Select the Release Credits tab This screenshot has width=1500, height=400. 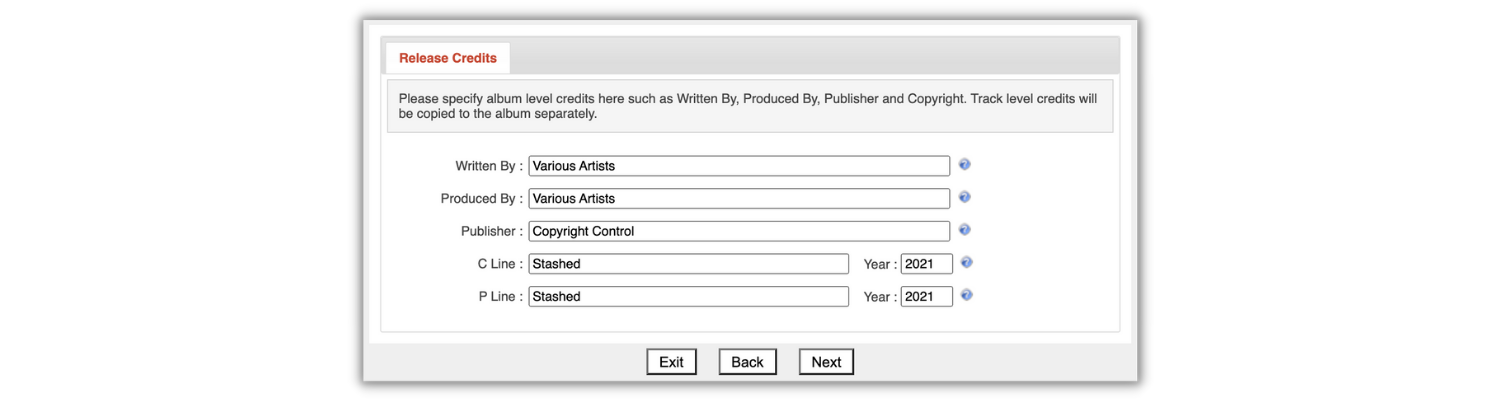click(448, 58)
